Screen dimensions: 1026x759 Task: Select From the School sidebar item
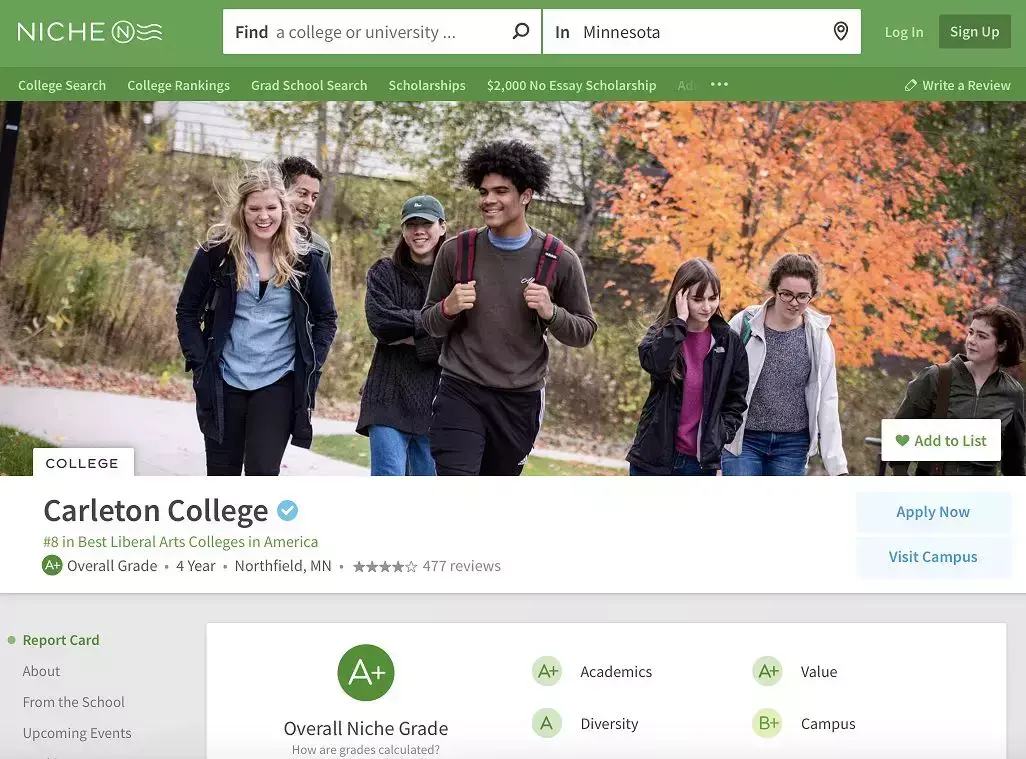73,701
